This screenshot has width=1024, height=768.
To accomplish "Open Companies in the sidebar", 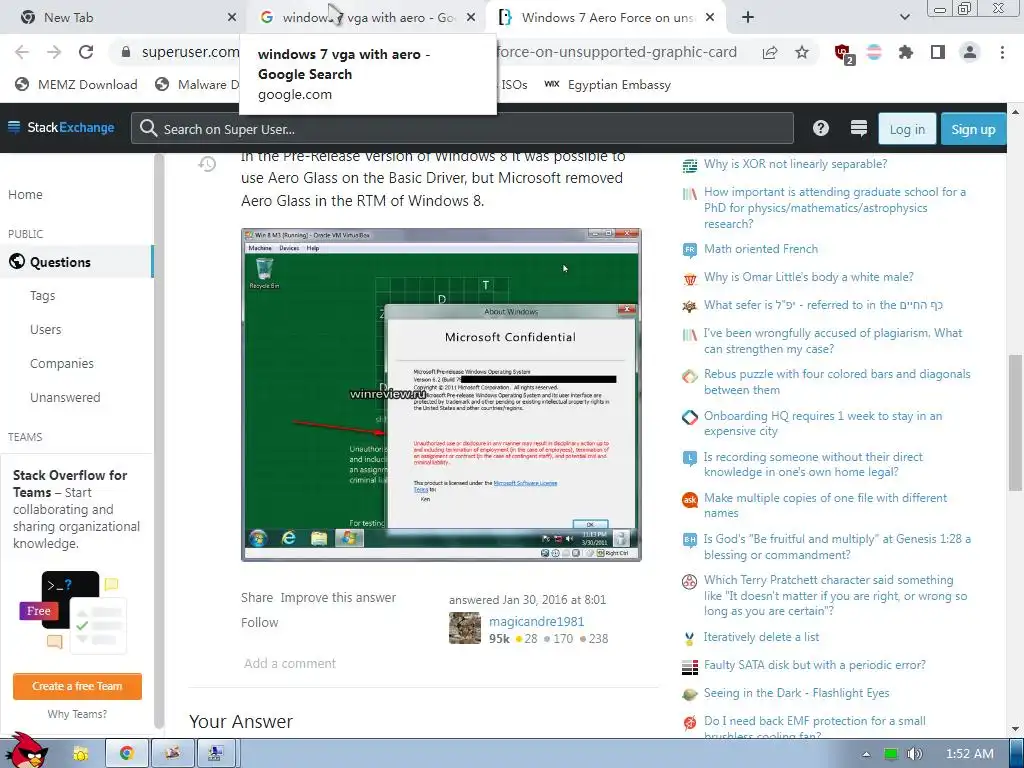I will coord(62,364).
